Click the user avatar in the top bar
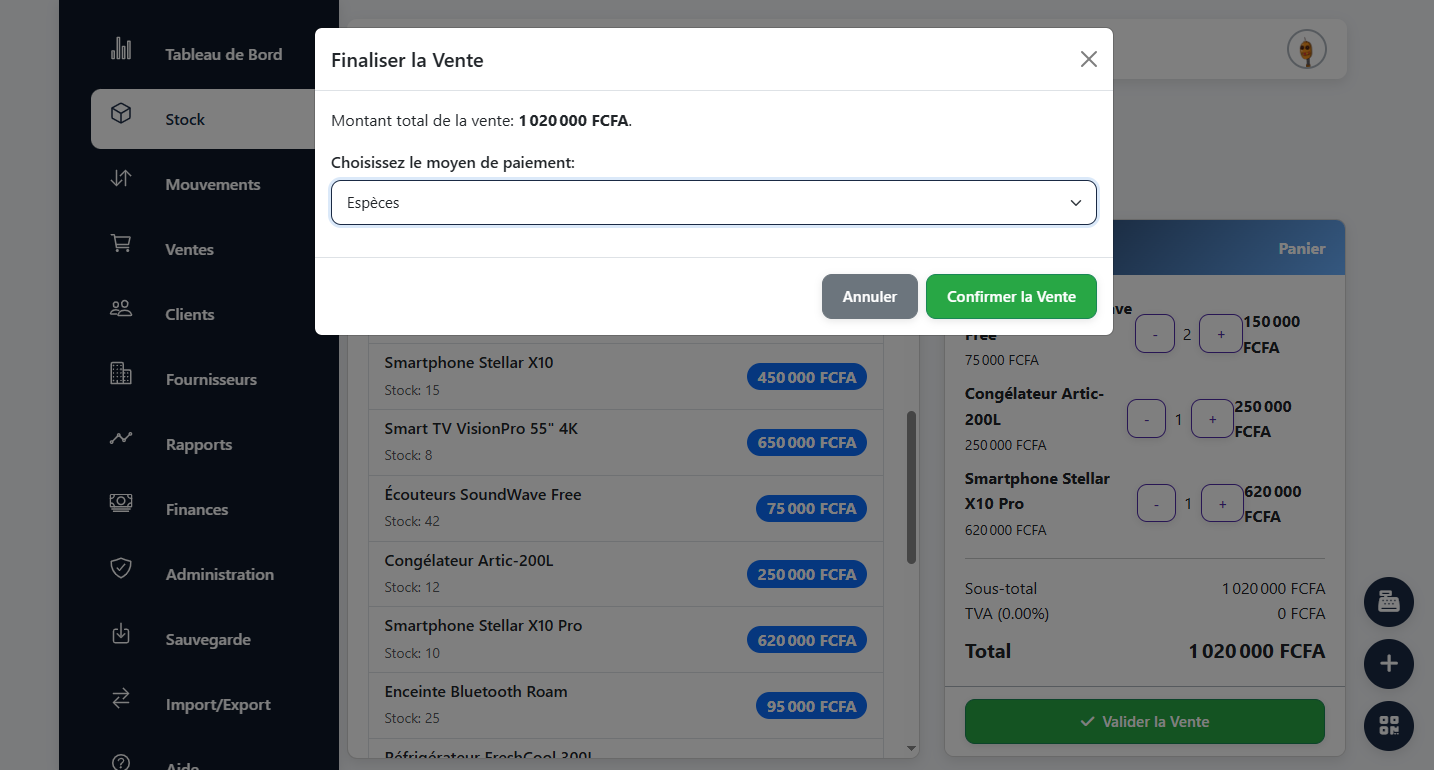The height and width of the screenshot is (770, 1434). [1306, 49]
